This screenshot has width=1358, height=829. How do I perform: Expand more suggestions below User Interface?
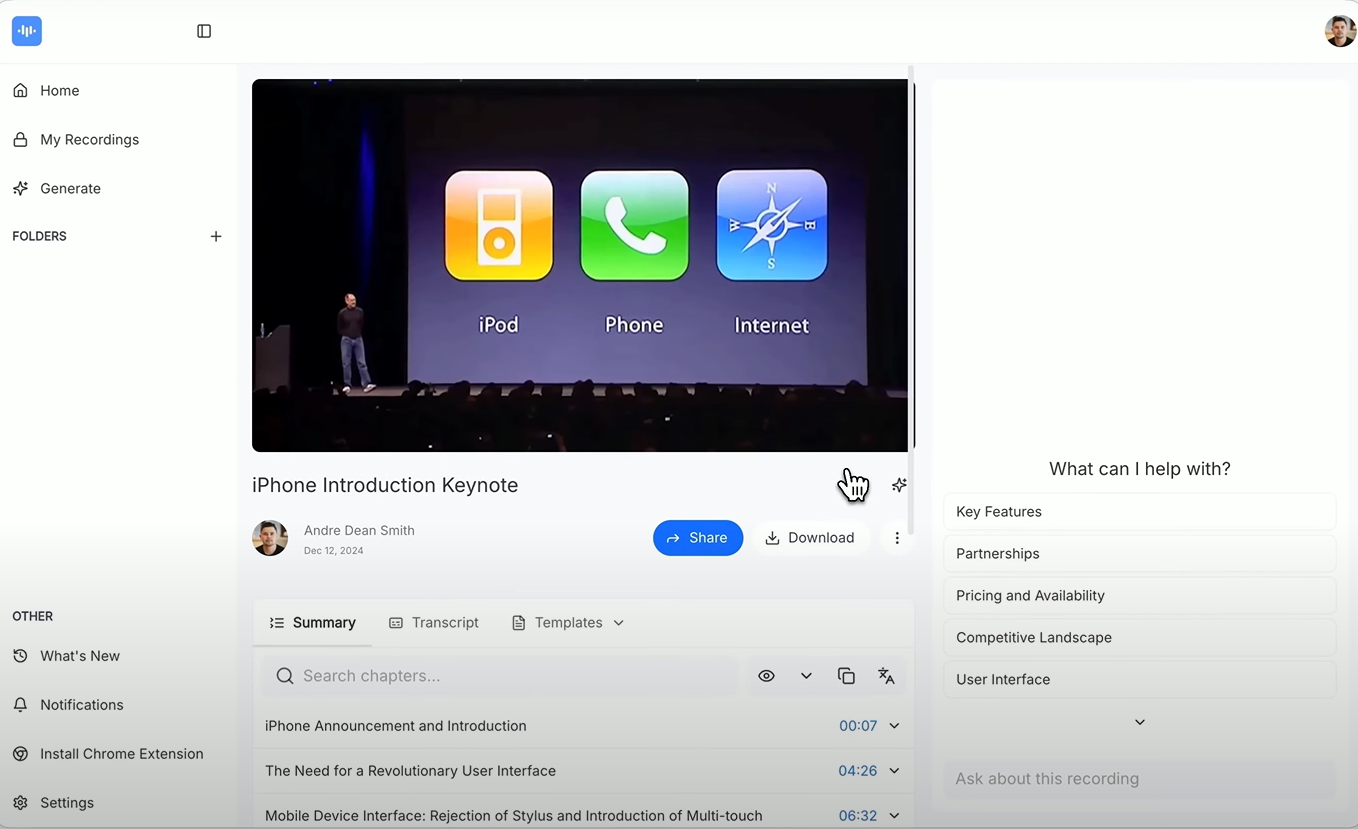coord(1139,722)
